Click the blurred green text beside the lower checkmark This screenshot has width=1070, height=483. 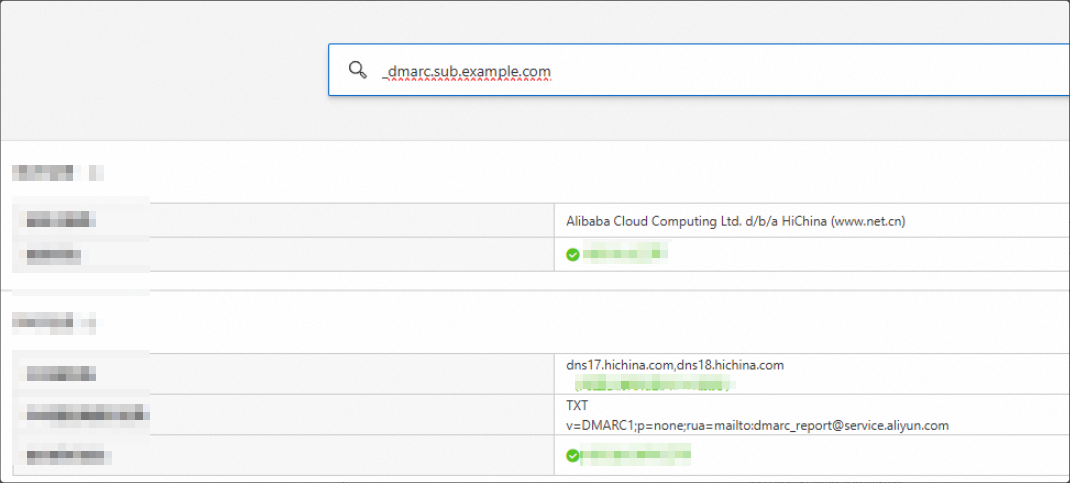coord(636,456)
